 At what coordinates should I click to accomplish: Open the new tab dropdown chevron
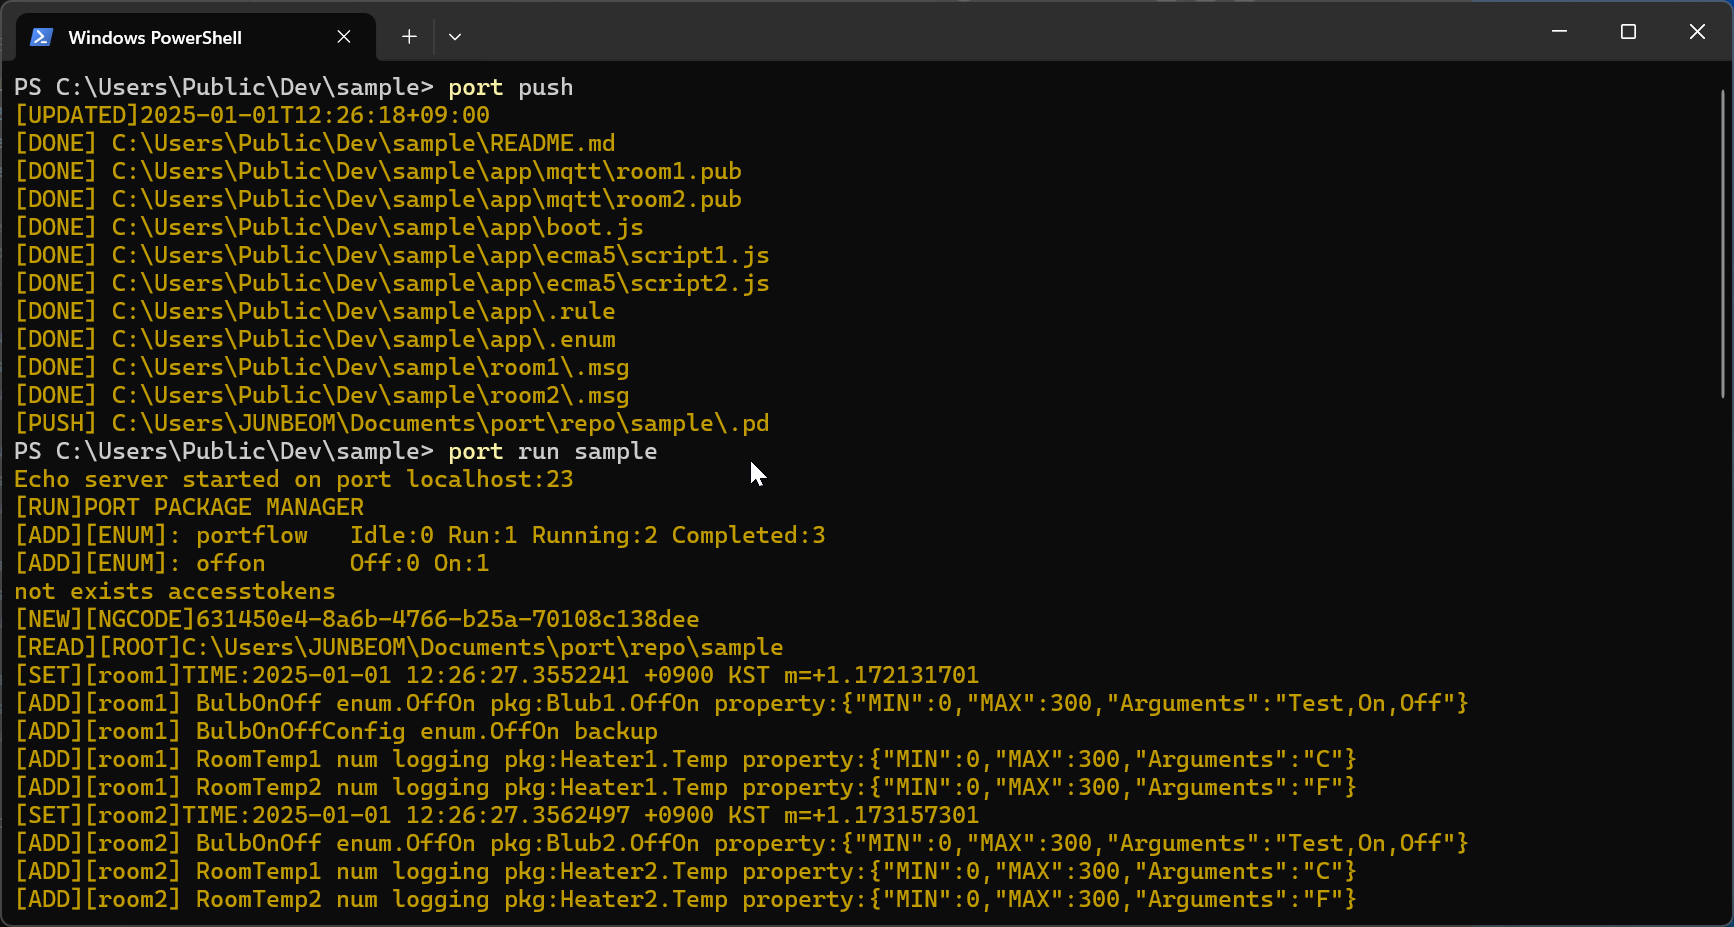pos(455,36)
